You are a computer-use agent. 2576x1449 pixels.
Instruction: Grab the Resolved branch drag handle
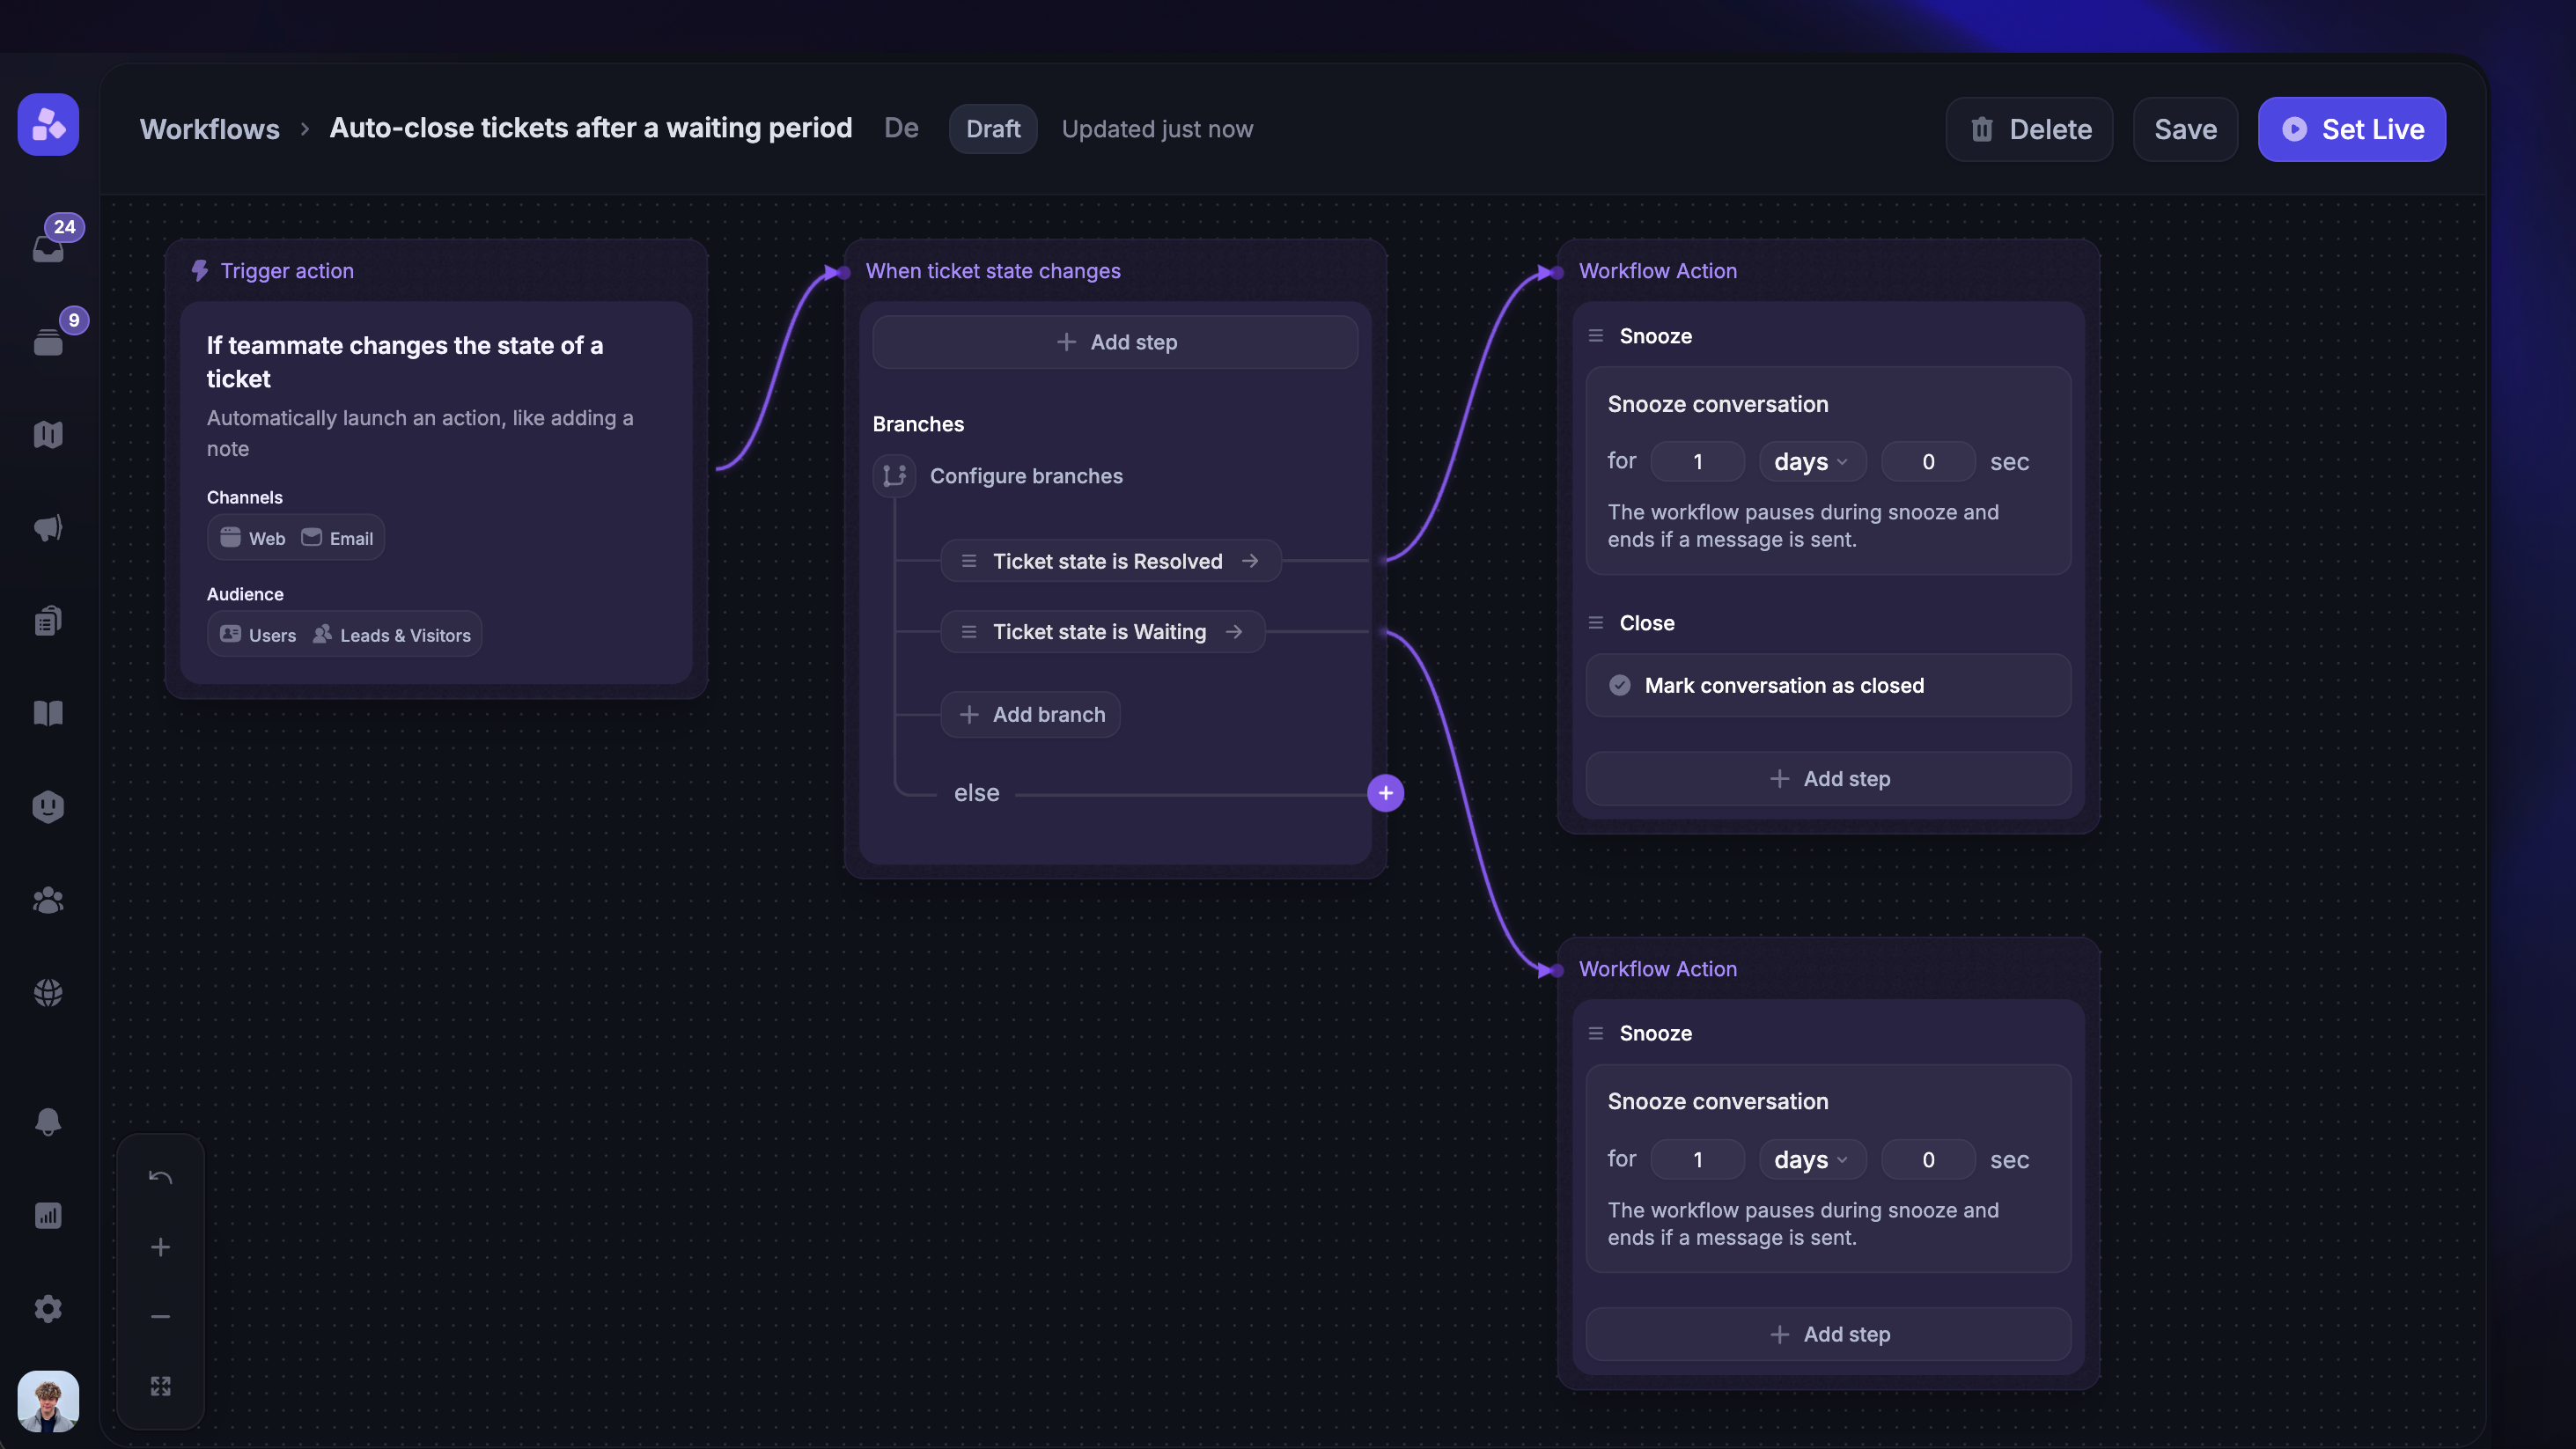(968, 561)
